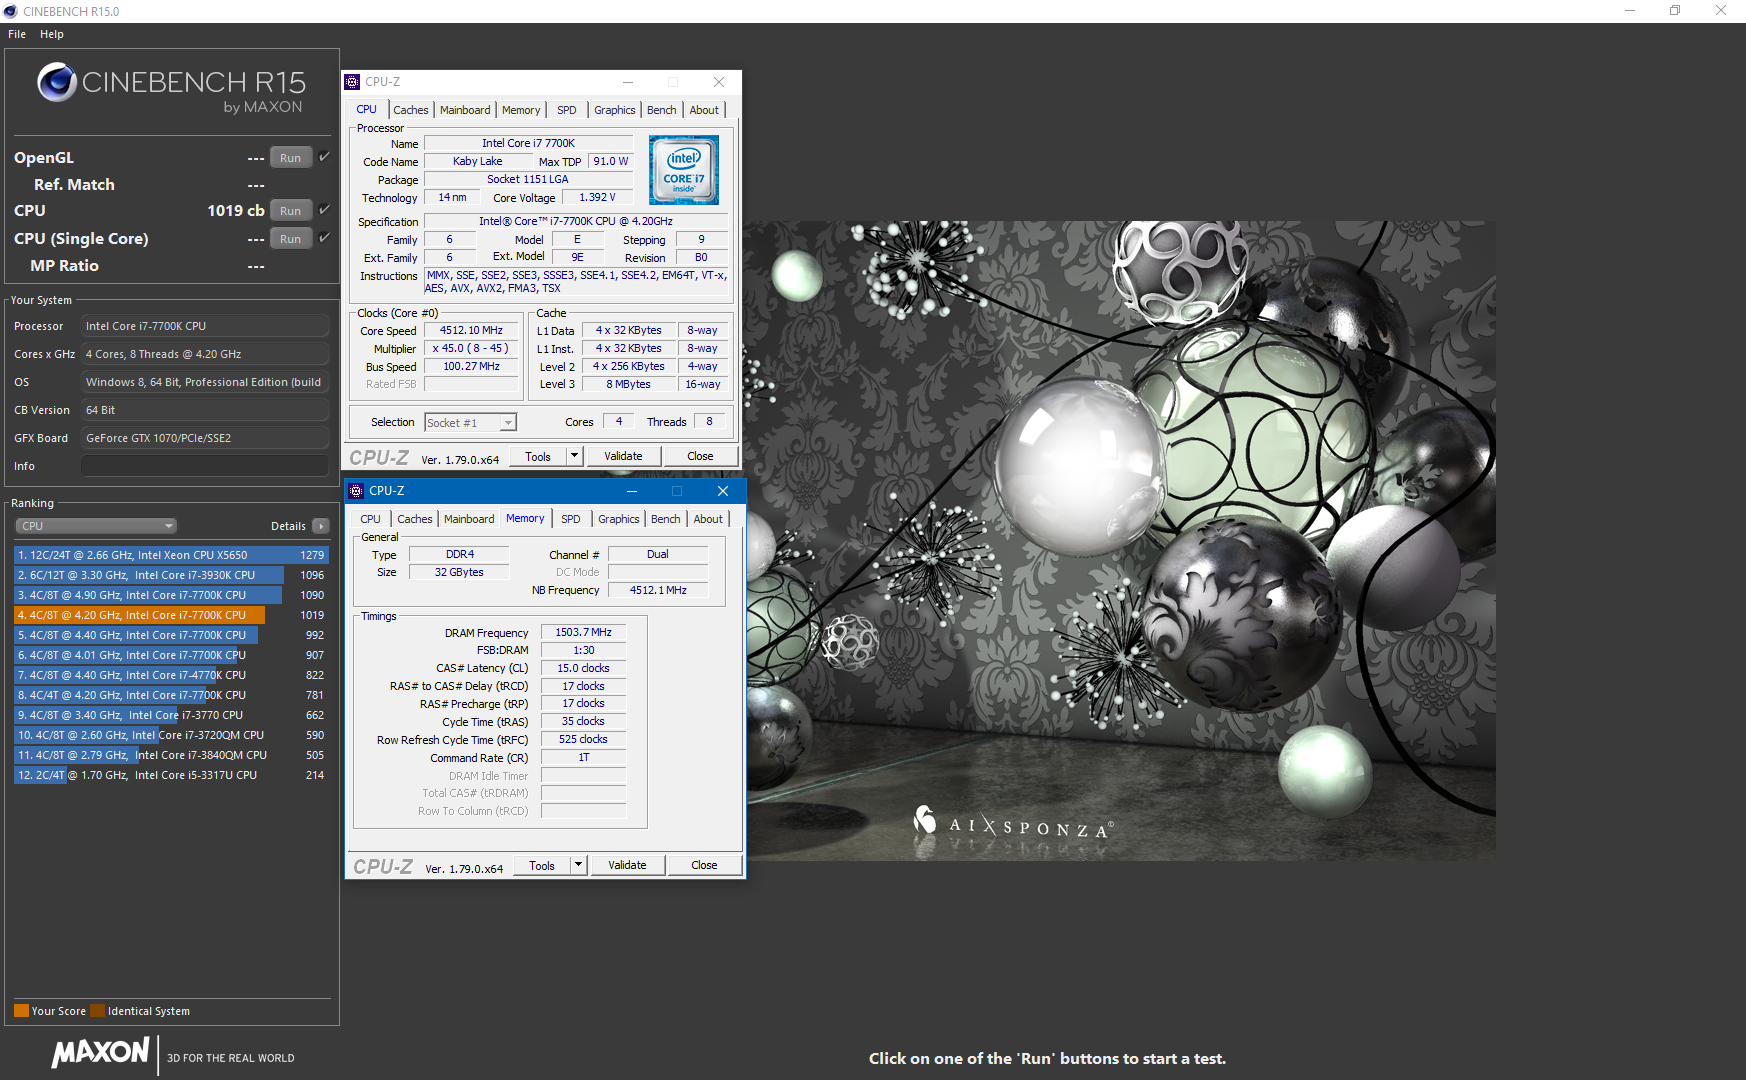1746x1080 pixels.
Task: Open the Socket #1 selection dropdown
Action: click(x=470, y=423)
